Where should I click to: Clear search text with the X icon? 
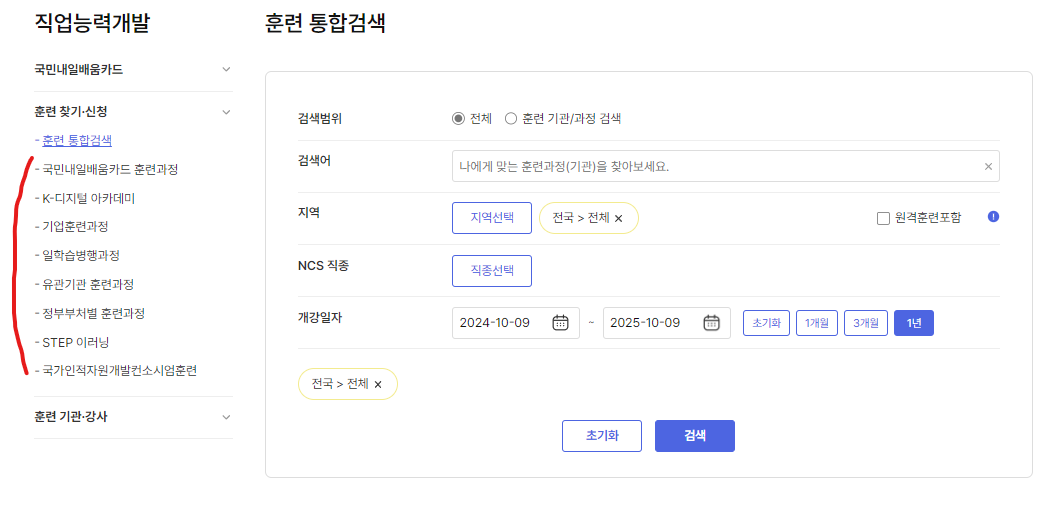[988, 166]
